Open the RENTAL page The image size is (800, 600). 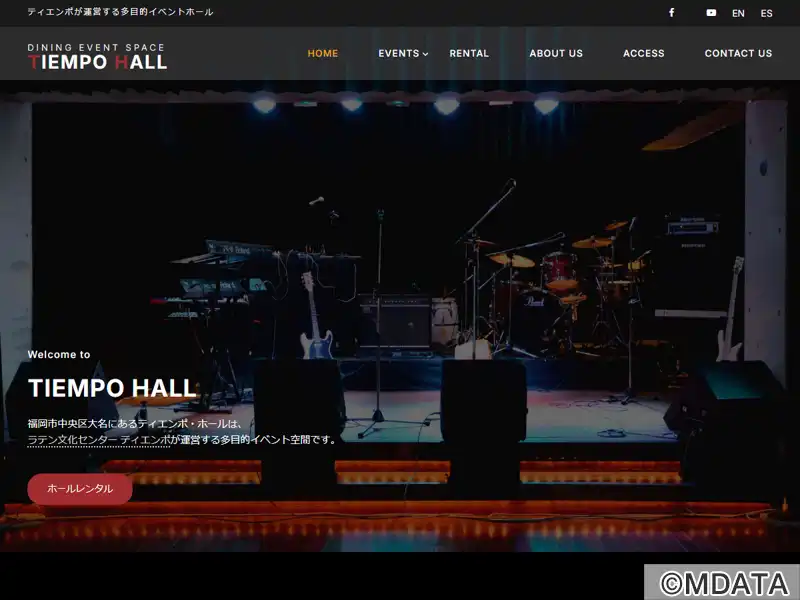tap(469, 53)
